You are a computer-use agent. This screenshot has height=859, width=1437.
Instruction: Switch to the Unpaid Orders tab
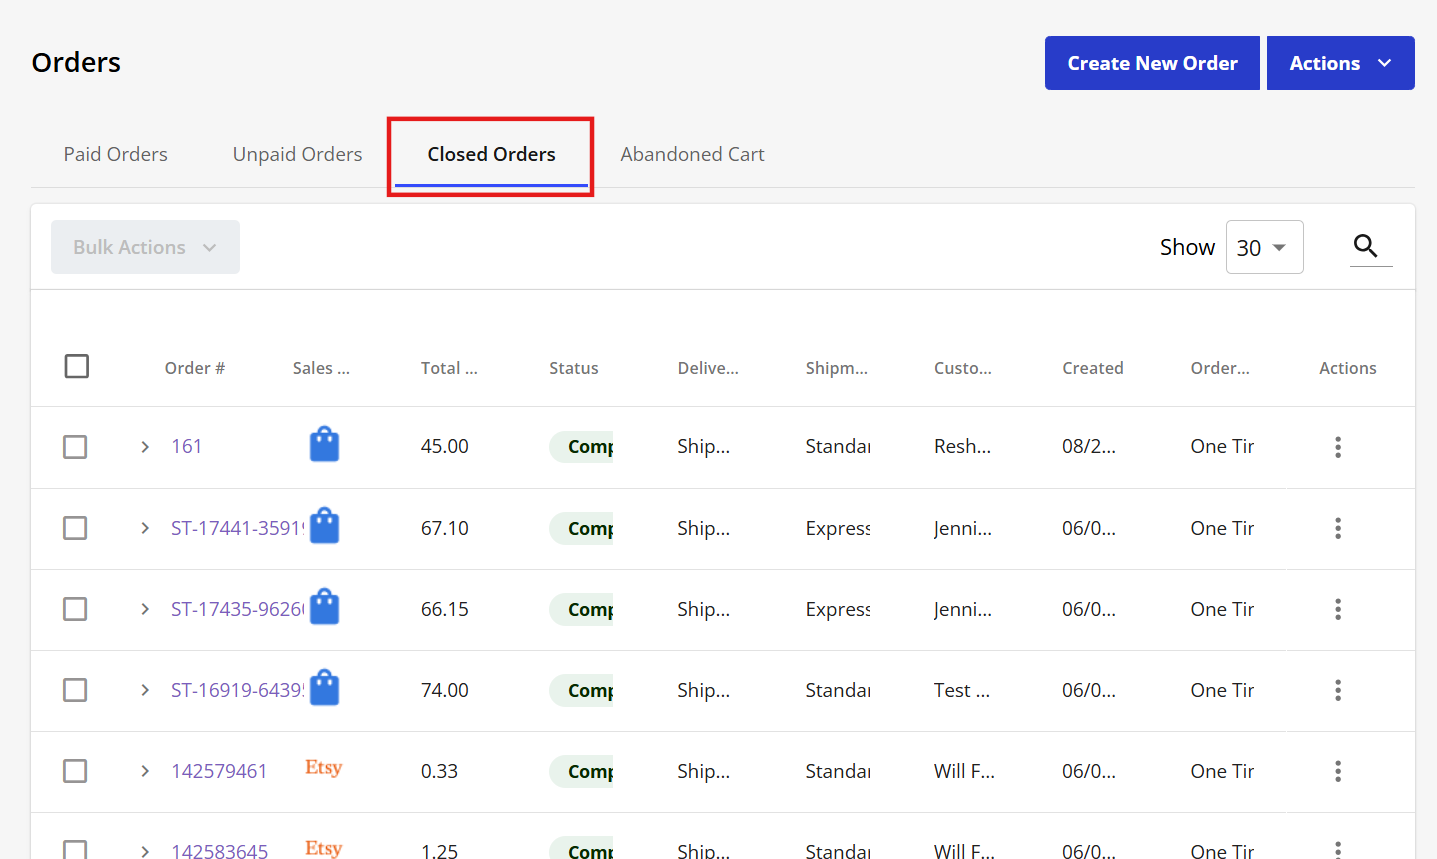297,154
